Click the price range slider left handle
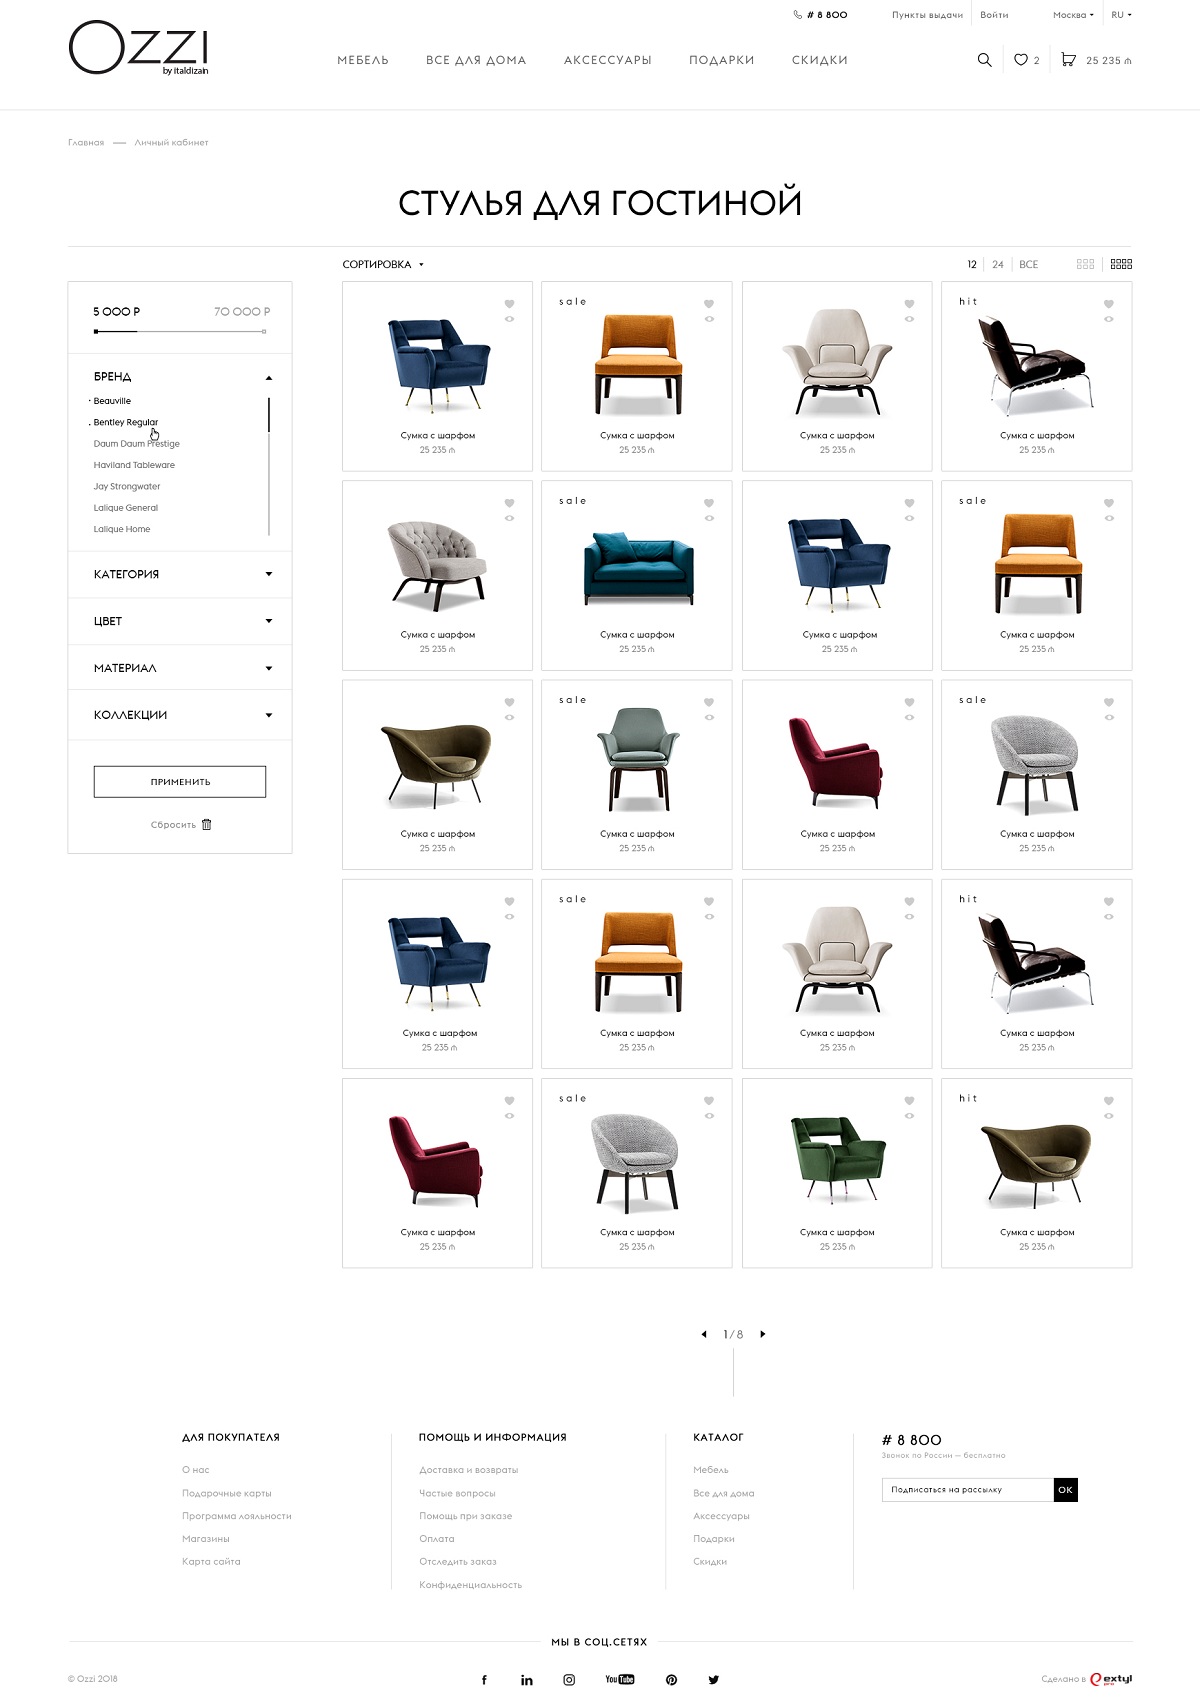The height and width of the screenshot is (1706, 1200). tap(96, 331)
